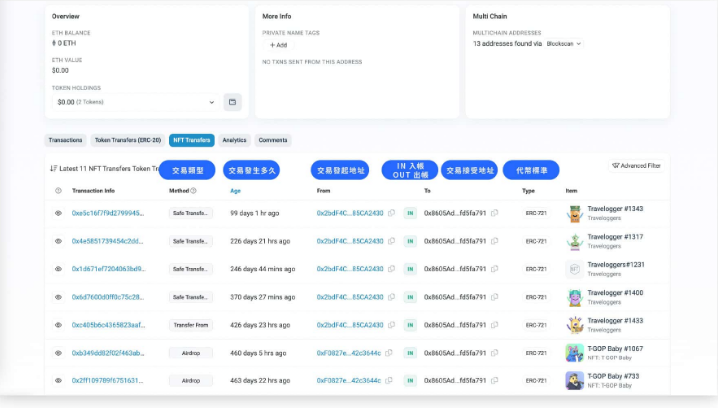This screenshot has width=718, height=408.
Task: Click Safe Transfer badge in 99 days row
Action: coord(190,213)
